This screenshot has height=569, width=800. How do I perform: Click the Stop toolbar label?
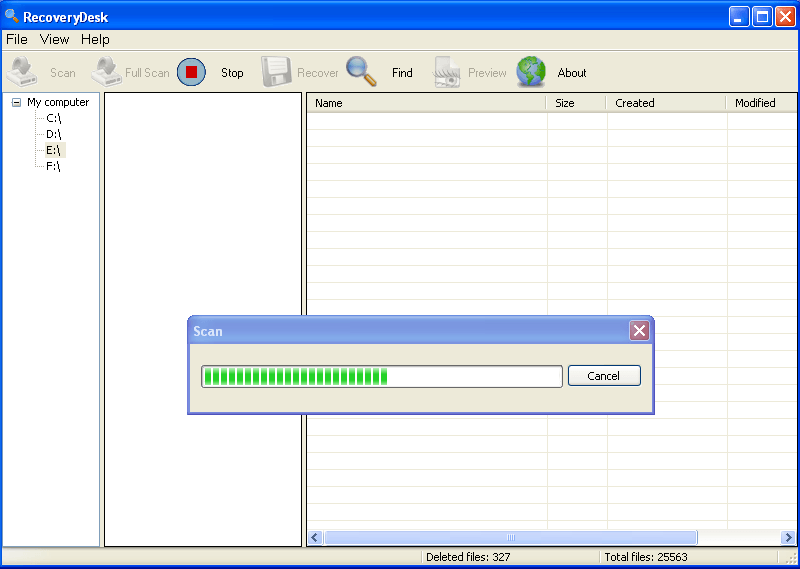pyautogui.click(x=232, y=73)
